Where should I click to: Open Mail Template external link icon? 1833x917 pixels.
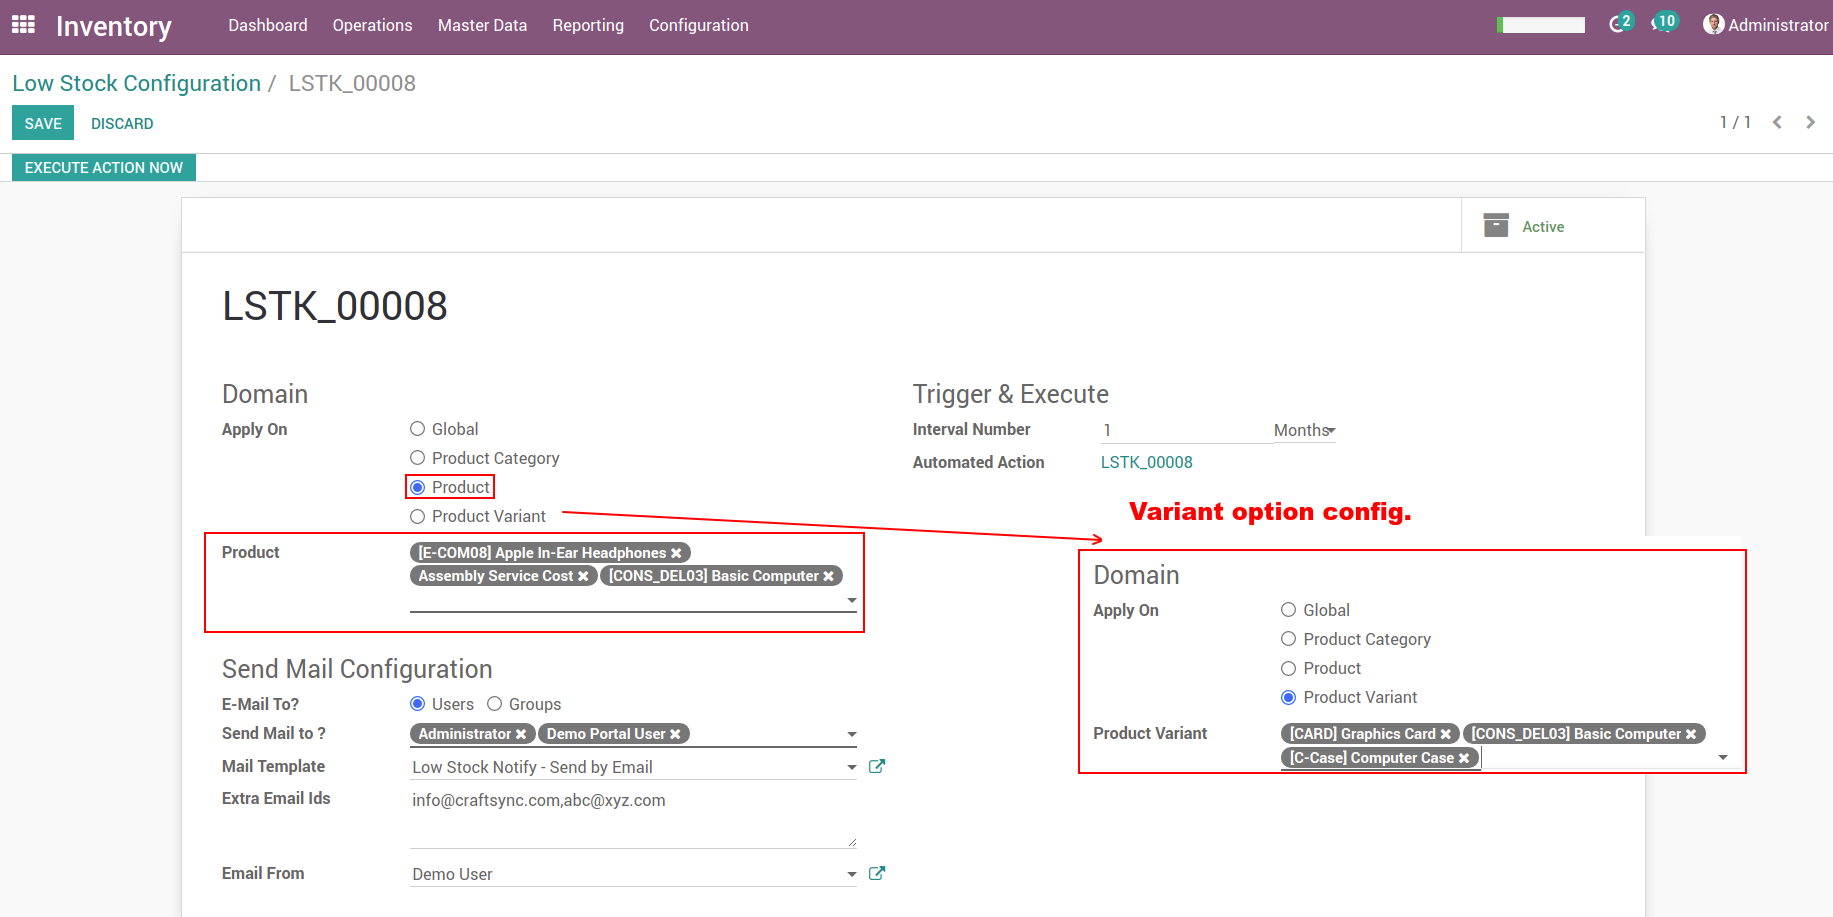tap(877, 766)
